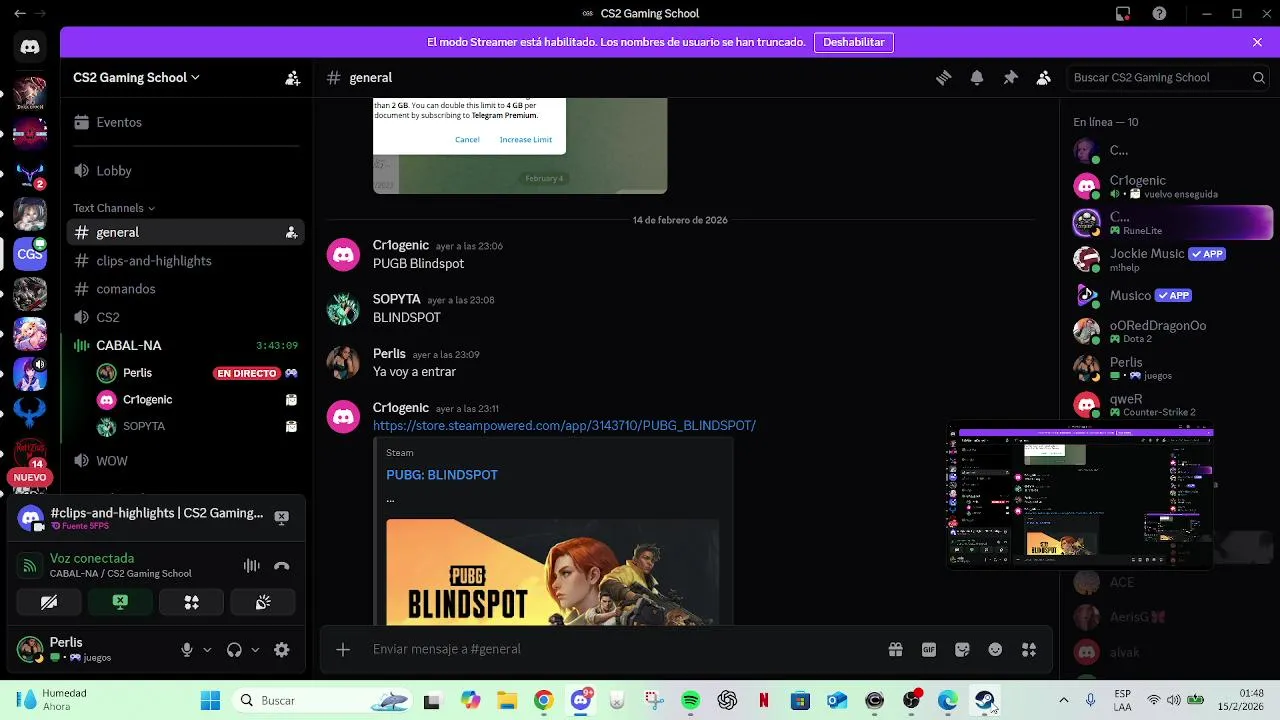
Task: Focus the Buscar CS2 Gaming School search field
Action: [x=1168, y=78]
